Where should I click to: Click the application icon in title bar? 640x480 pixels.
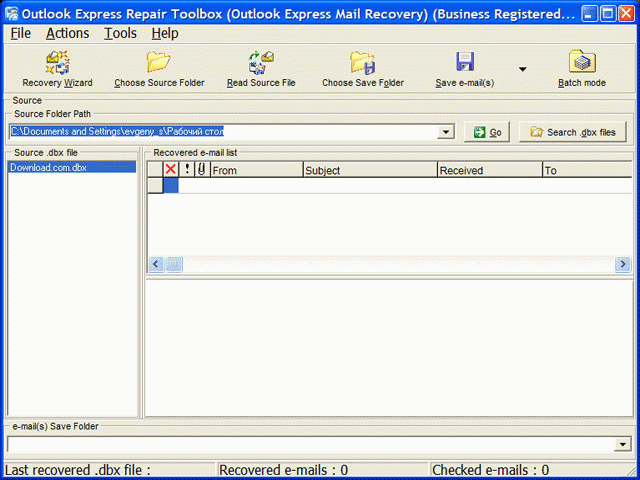coord(12,14)
